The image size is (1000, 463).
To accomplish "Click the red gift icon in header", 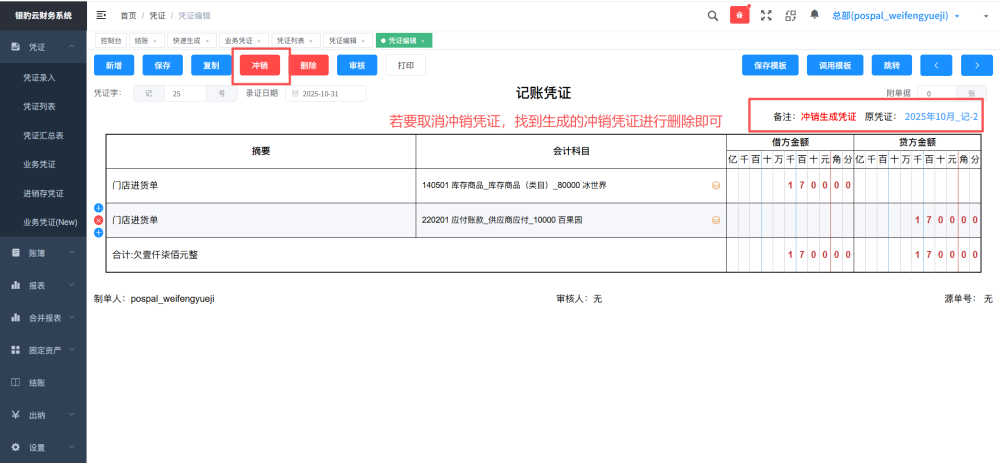I will coord(740,15).
